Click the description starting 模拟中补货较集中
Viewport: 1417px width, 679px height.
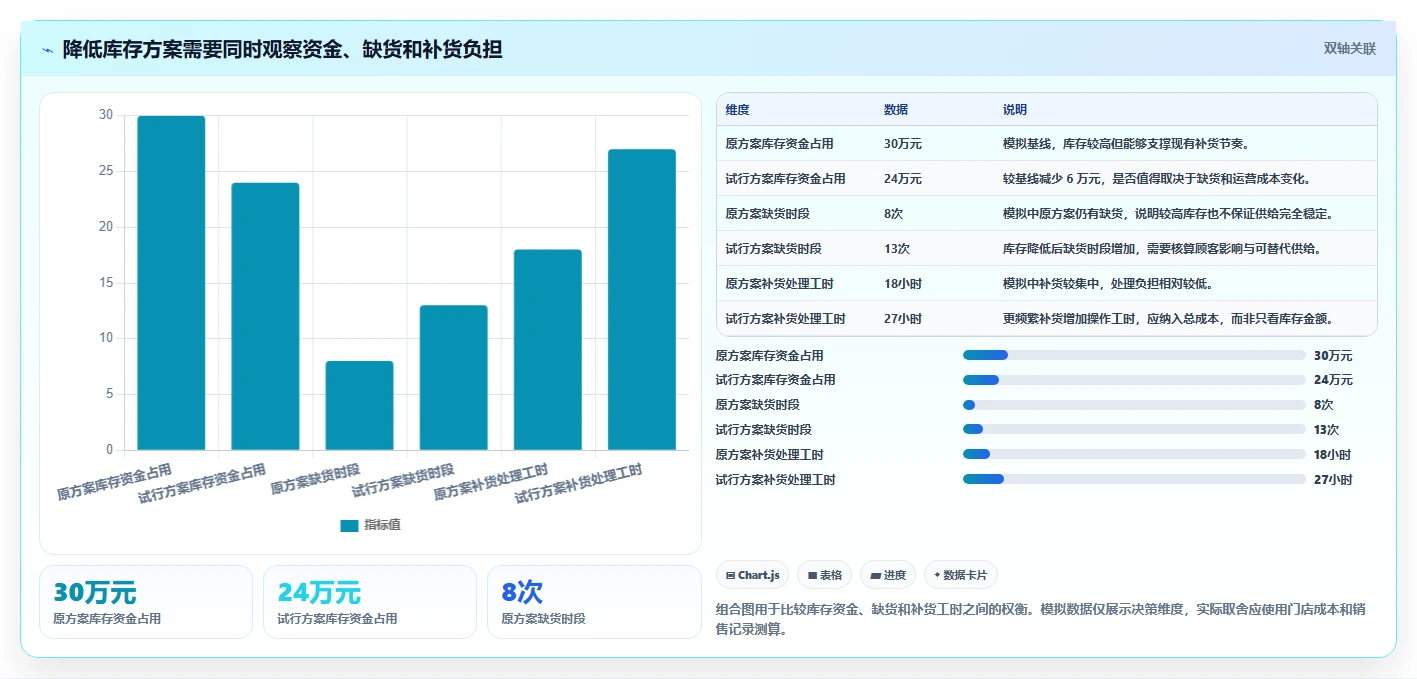(1108, 284)
